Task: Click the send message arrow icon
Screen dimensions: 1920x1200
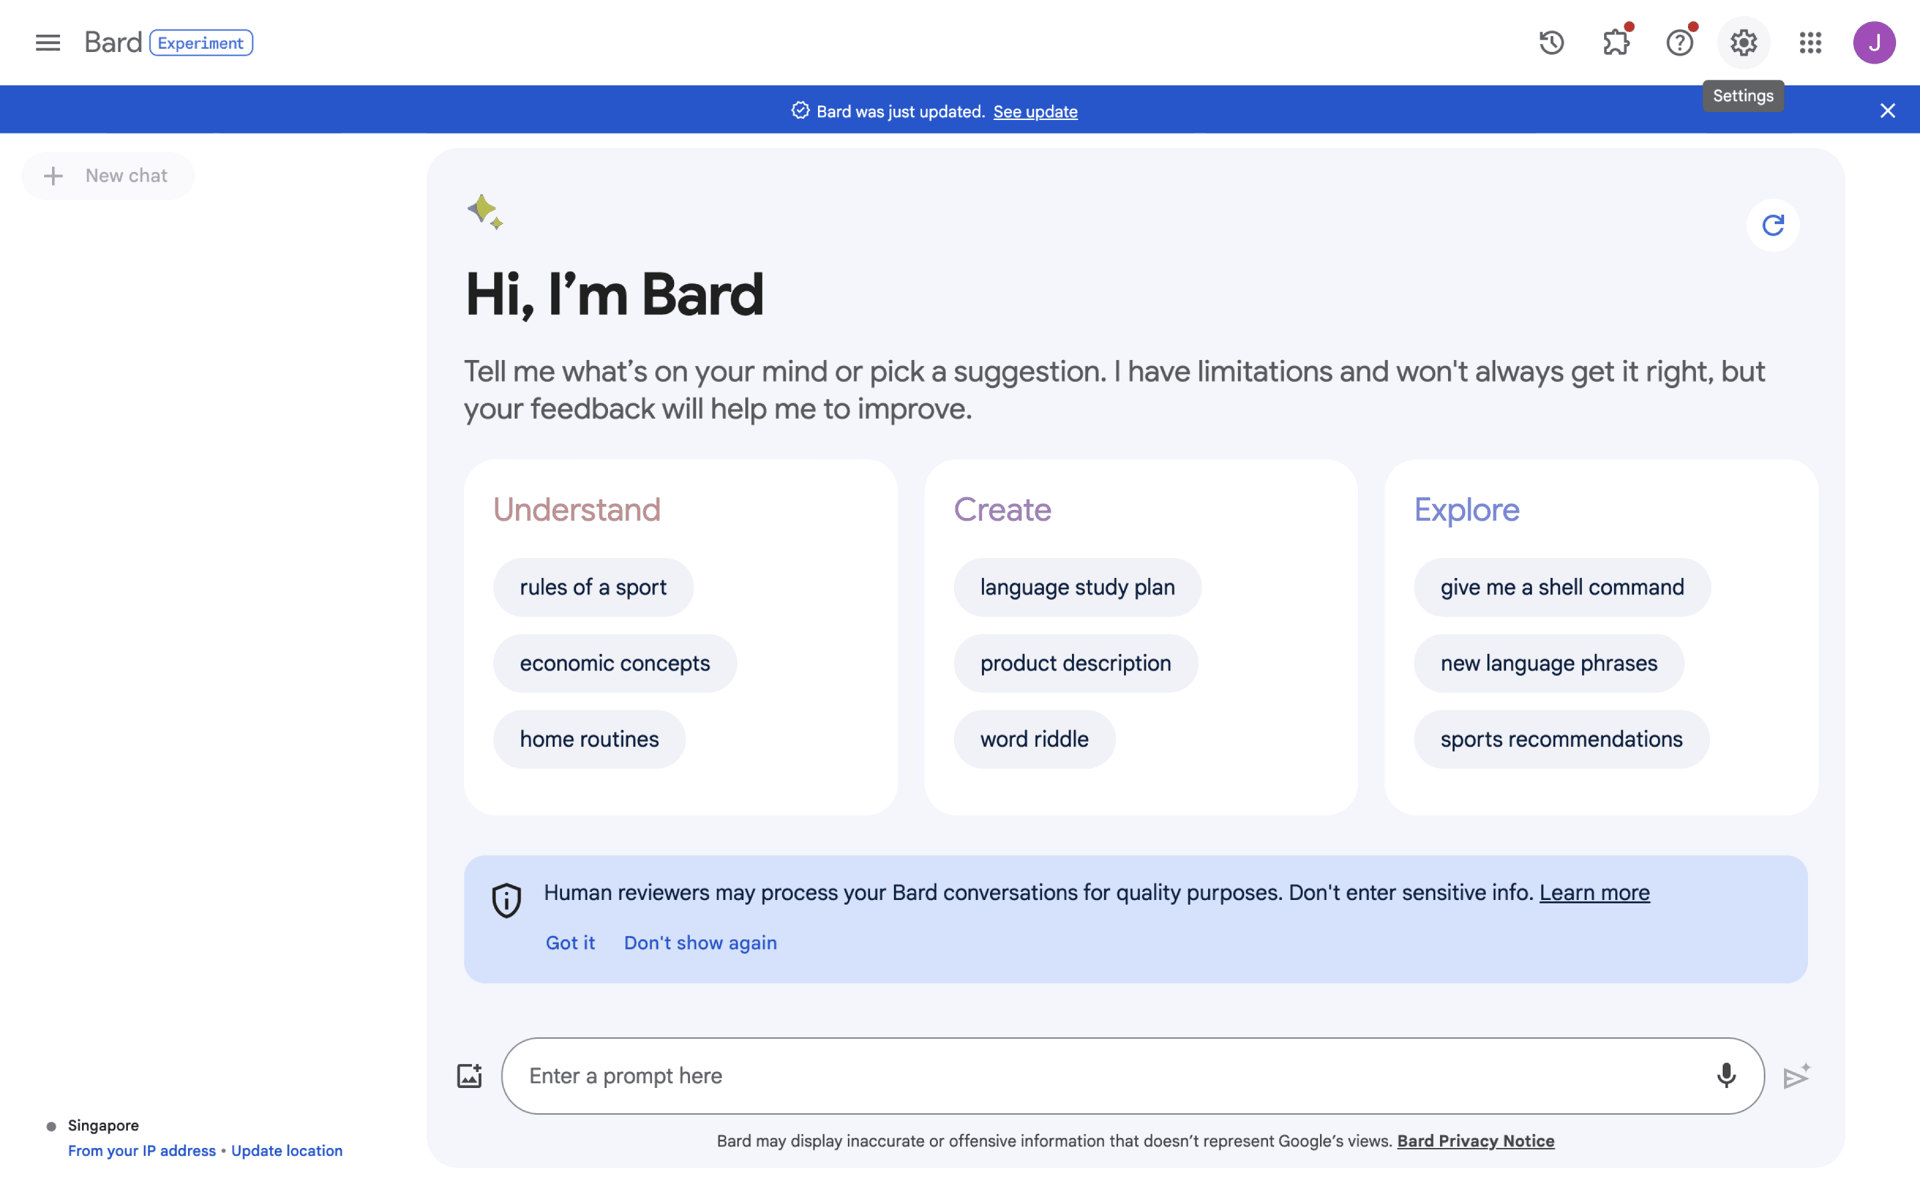Action: tap(1797, 1076)
